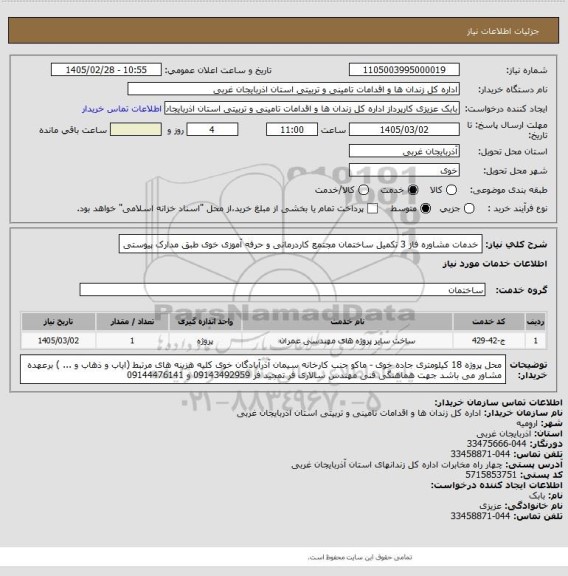The height and width of the screenshot is (576, 568).
Task: Click the postal code 5715853751
Action: [491, 475]
